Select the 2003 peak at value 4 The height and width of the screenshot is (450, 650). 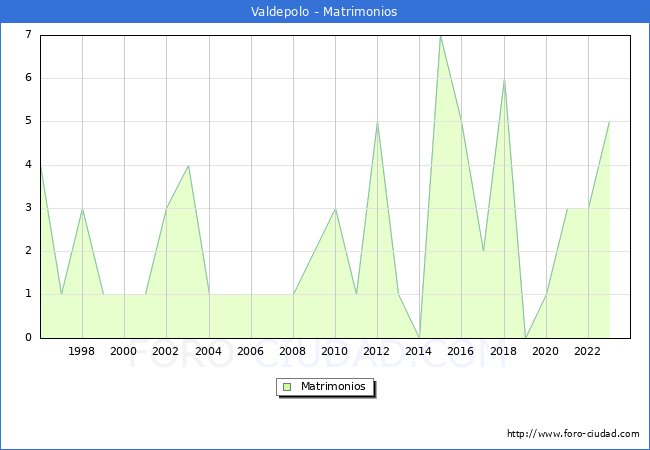pyautogui.click(x=188, y=165)
